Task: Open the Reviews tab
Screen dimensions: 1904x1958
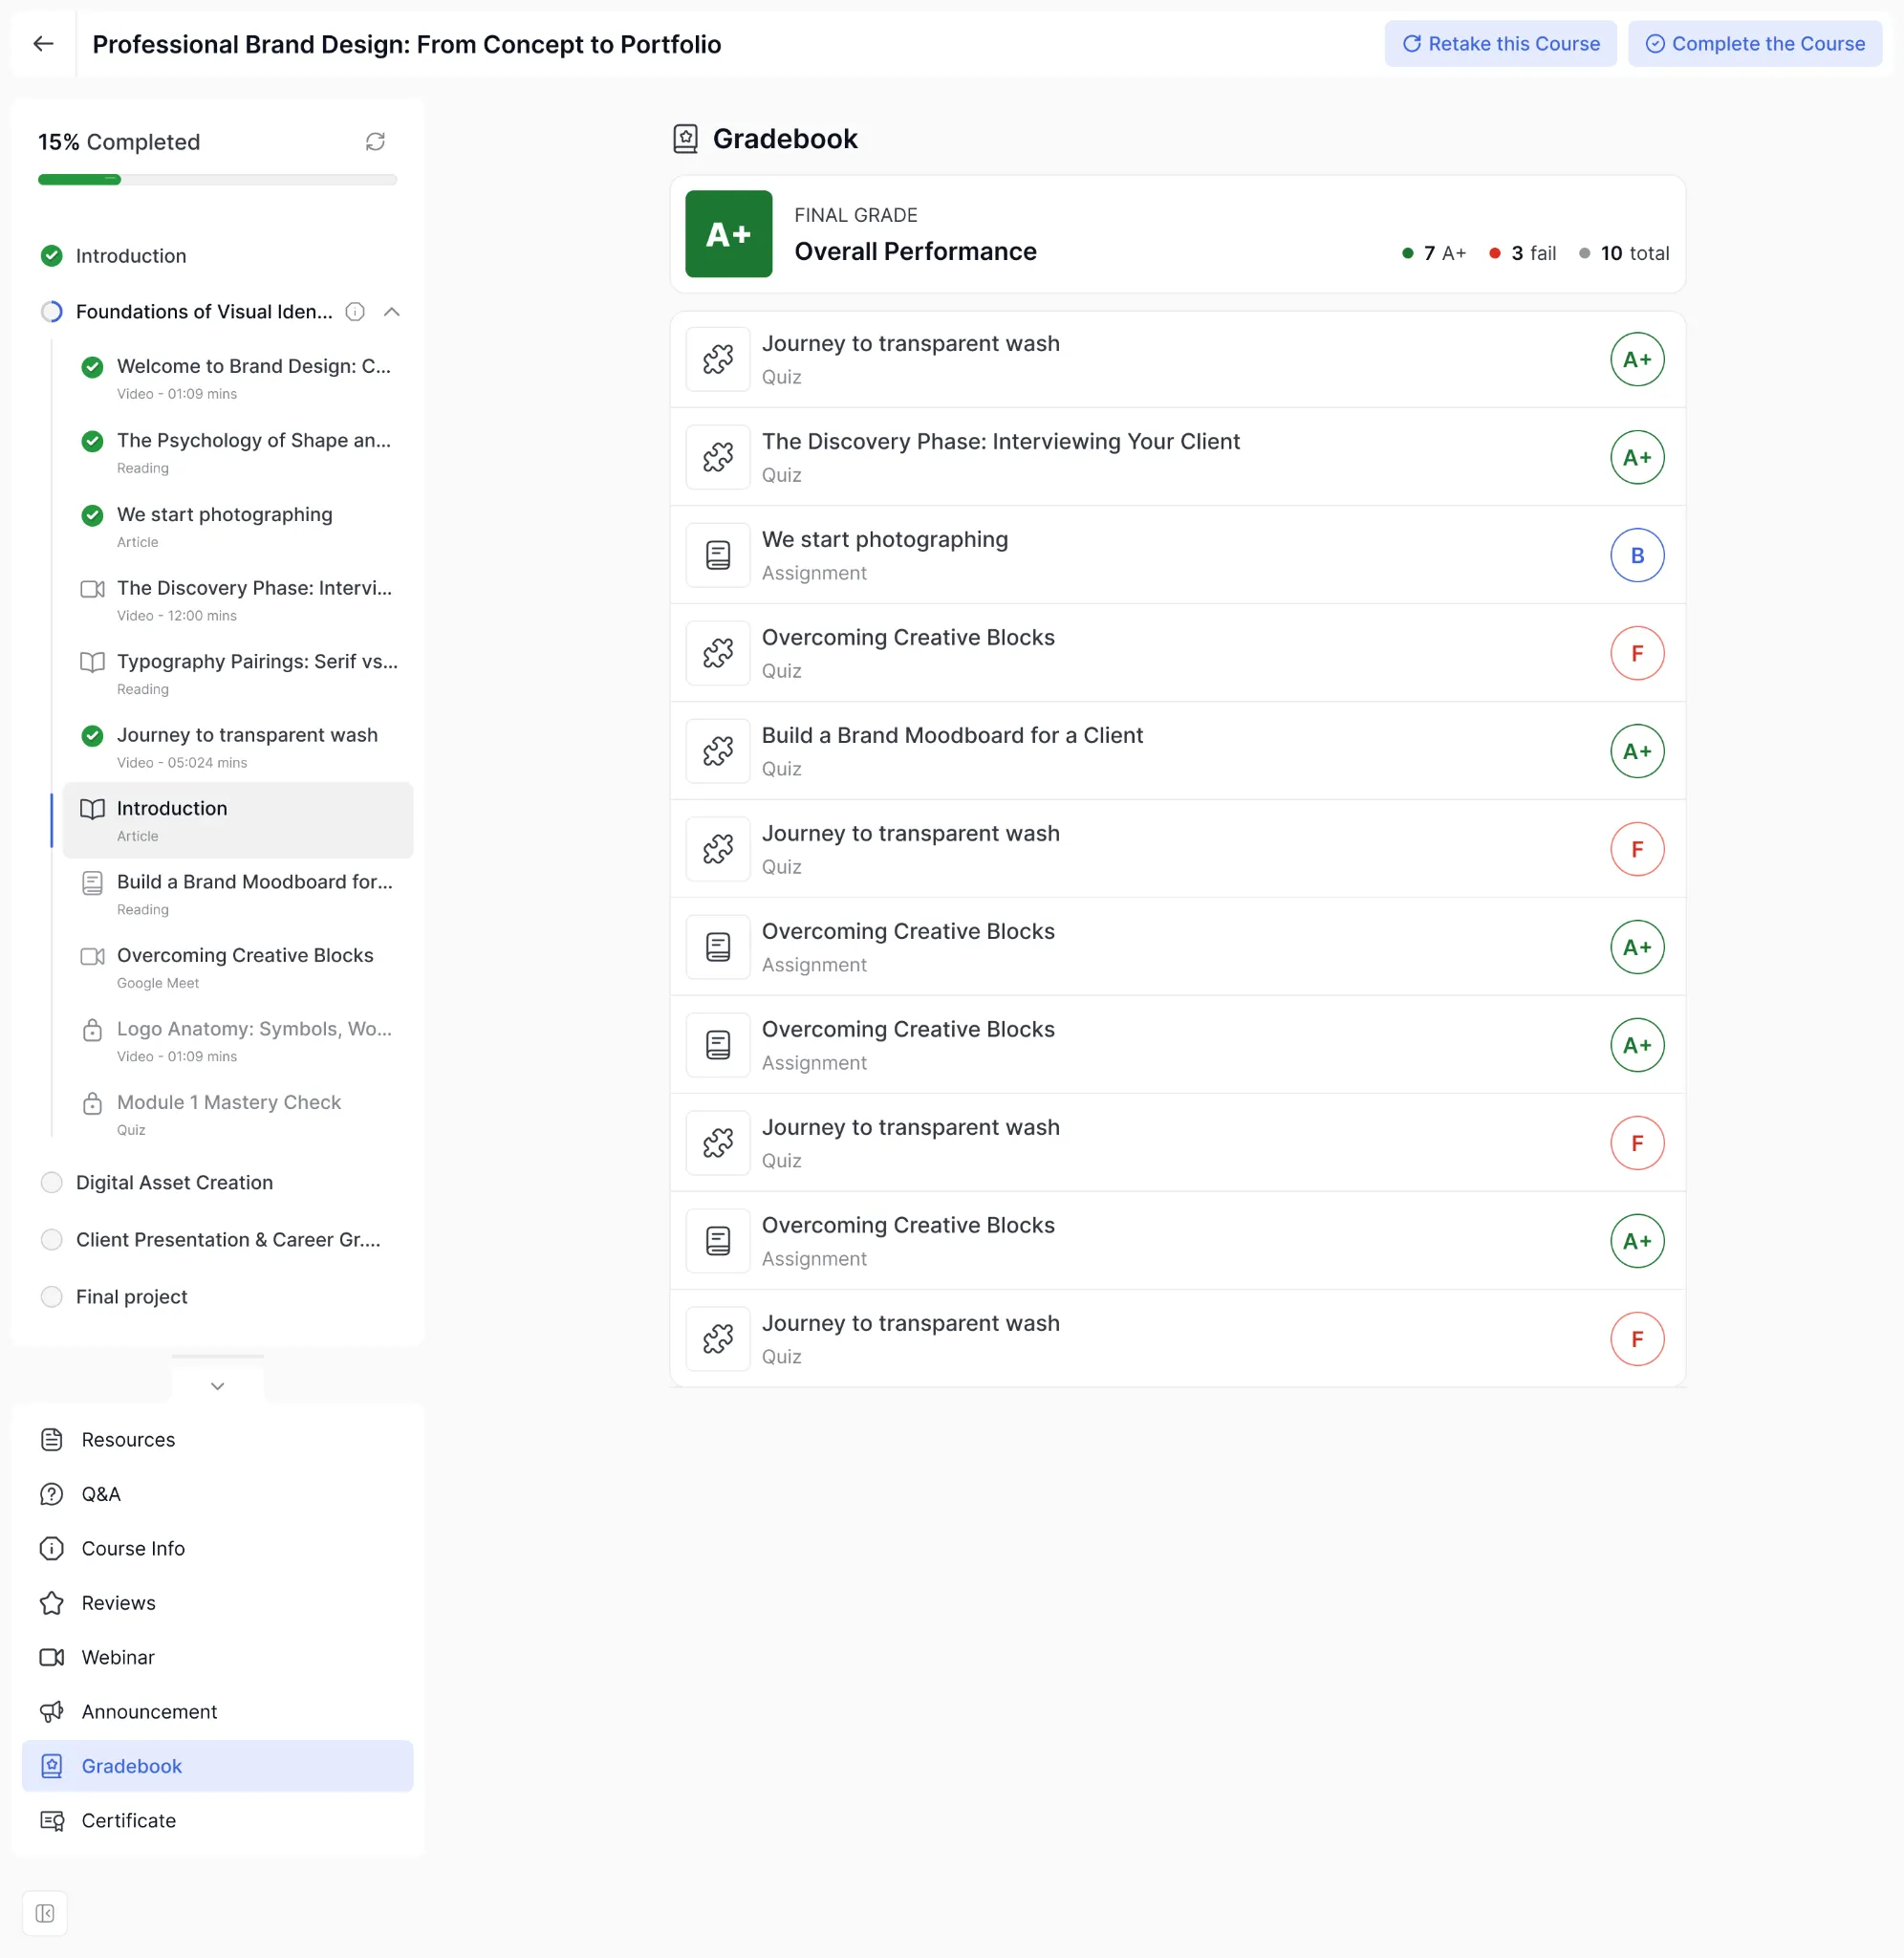Action: pyautogui.click(x=217, y=1604)
